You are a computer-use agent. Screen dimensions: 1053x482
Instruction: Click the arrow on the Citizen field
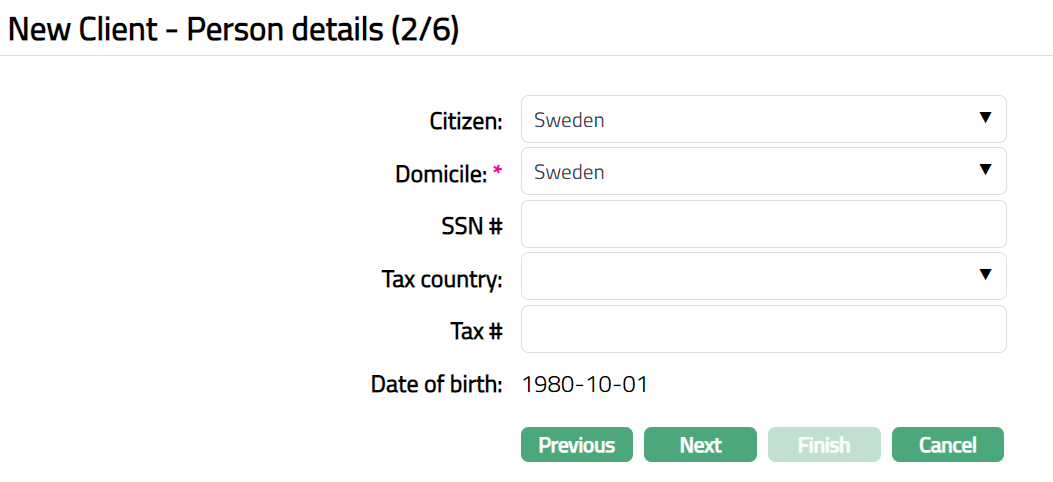click(985, 119)
